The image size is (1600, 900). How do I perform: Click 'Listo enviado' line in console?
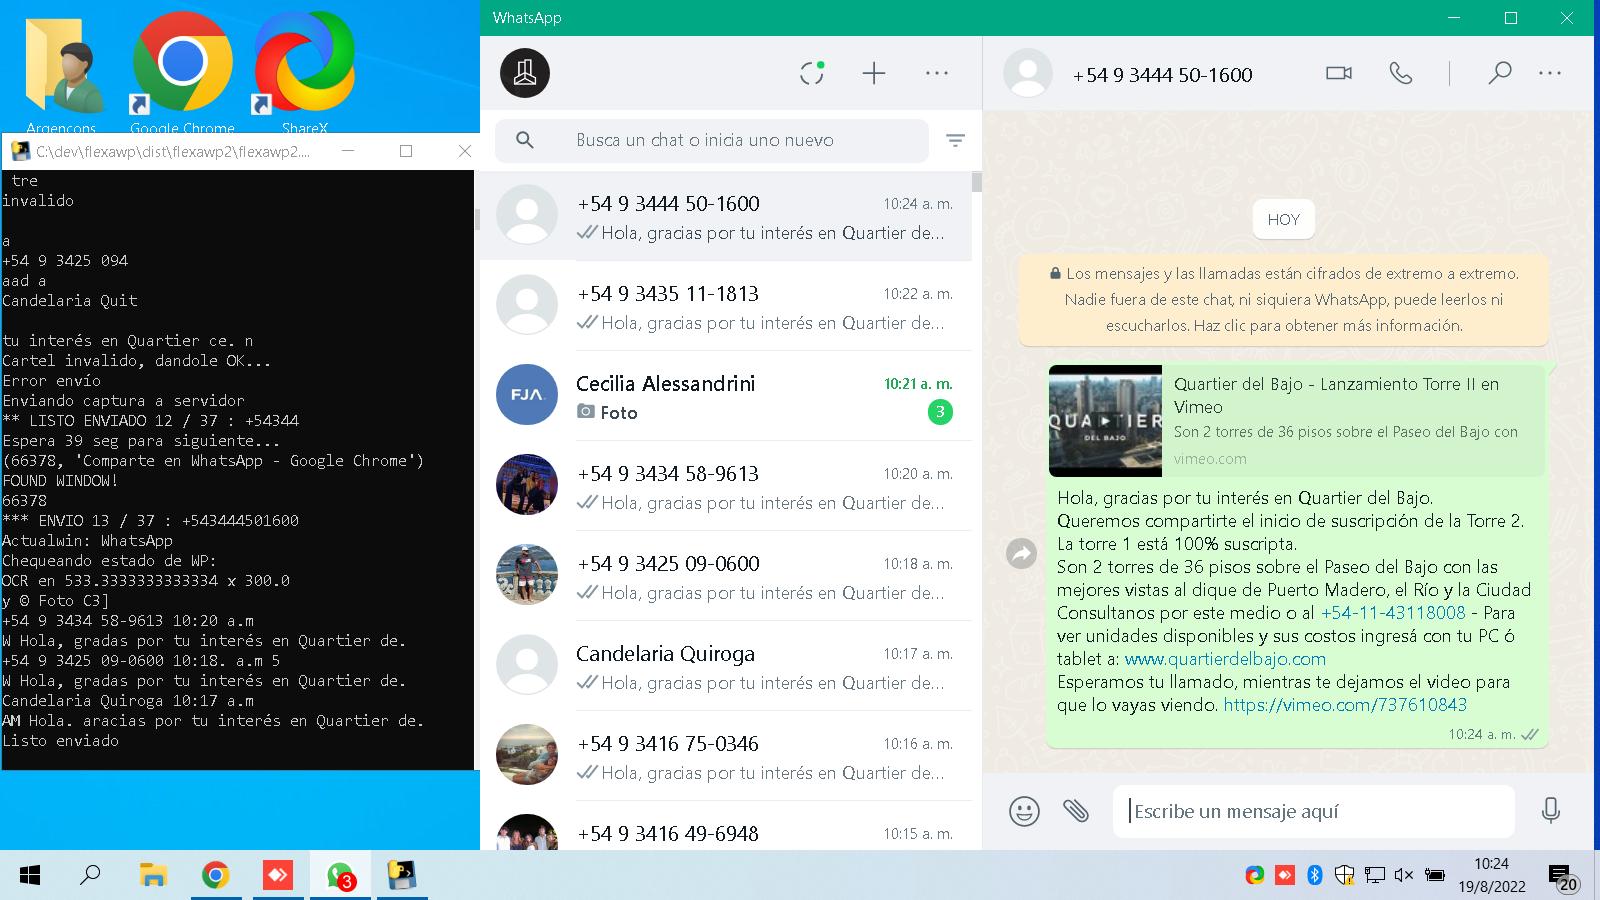tap(61, 741)
